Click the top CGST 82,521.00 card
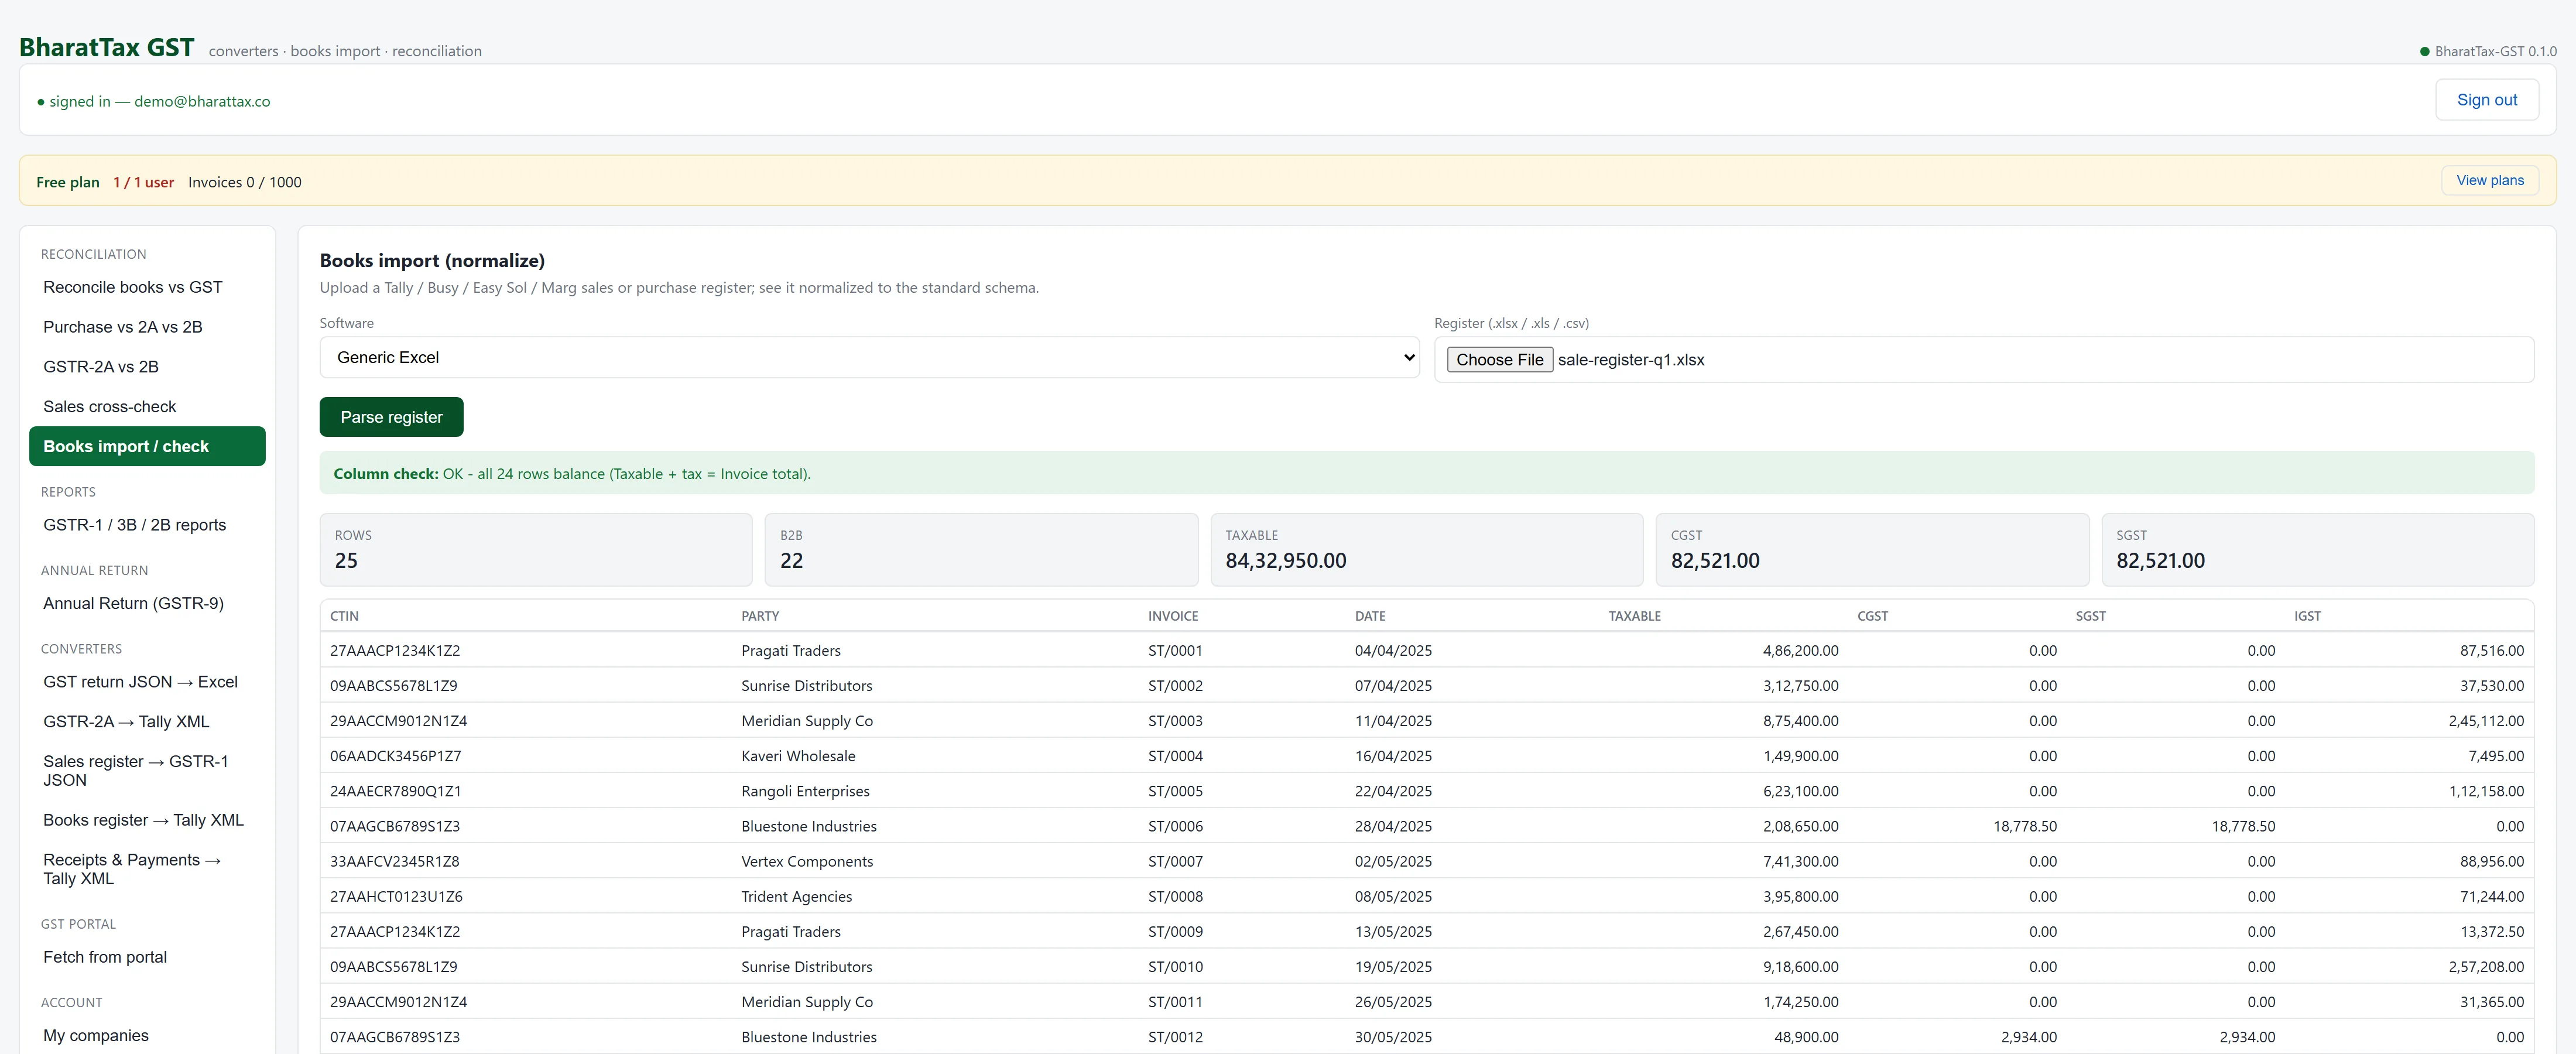This screenshot has height=1054, width=2576. (1872, 550)
